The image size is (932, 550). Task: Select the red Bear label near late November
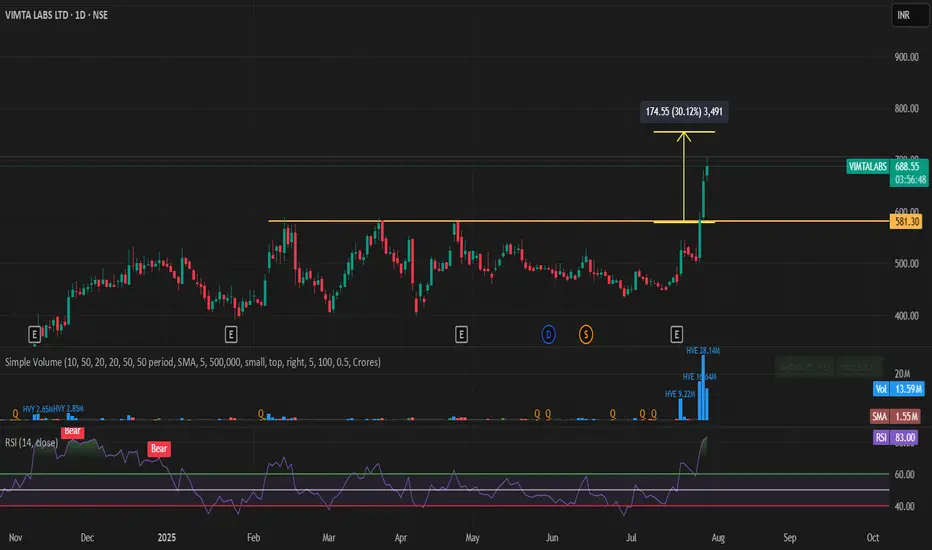pyautogui.click(x=73, y=432)
